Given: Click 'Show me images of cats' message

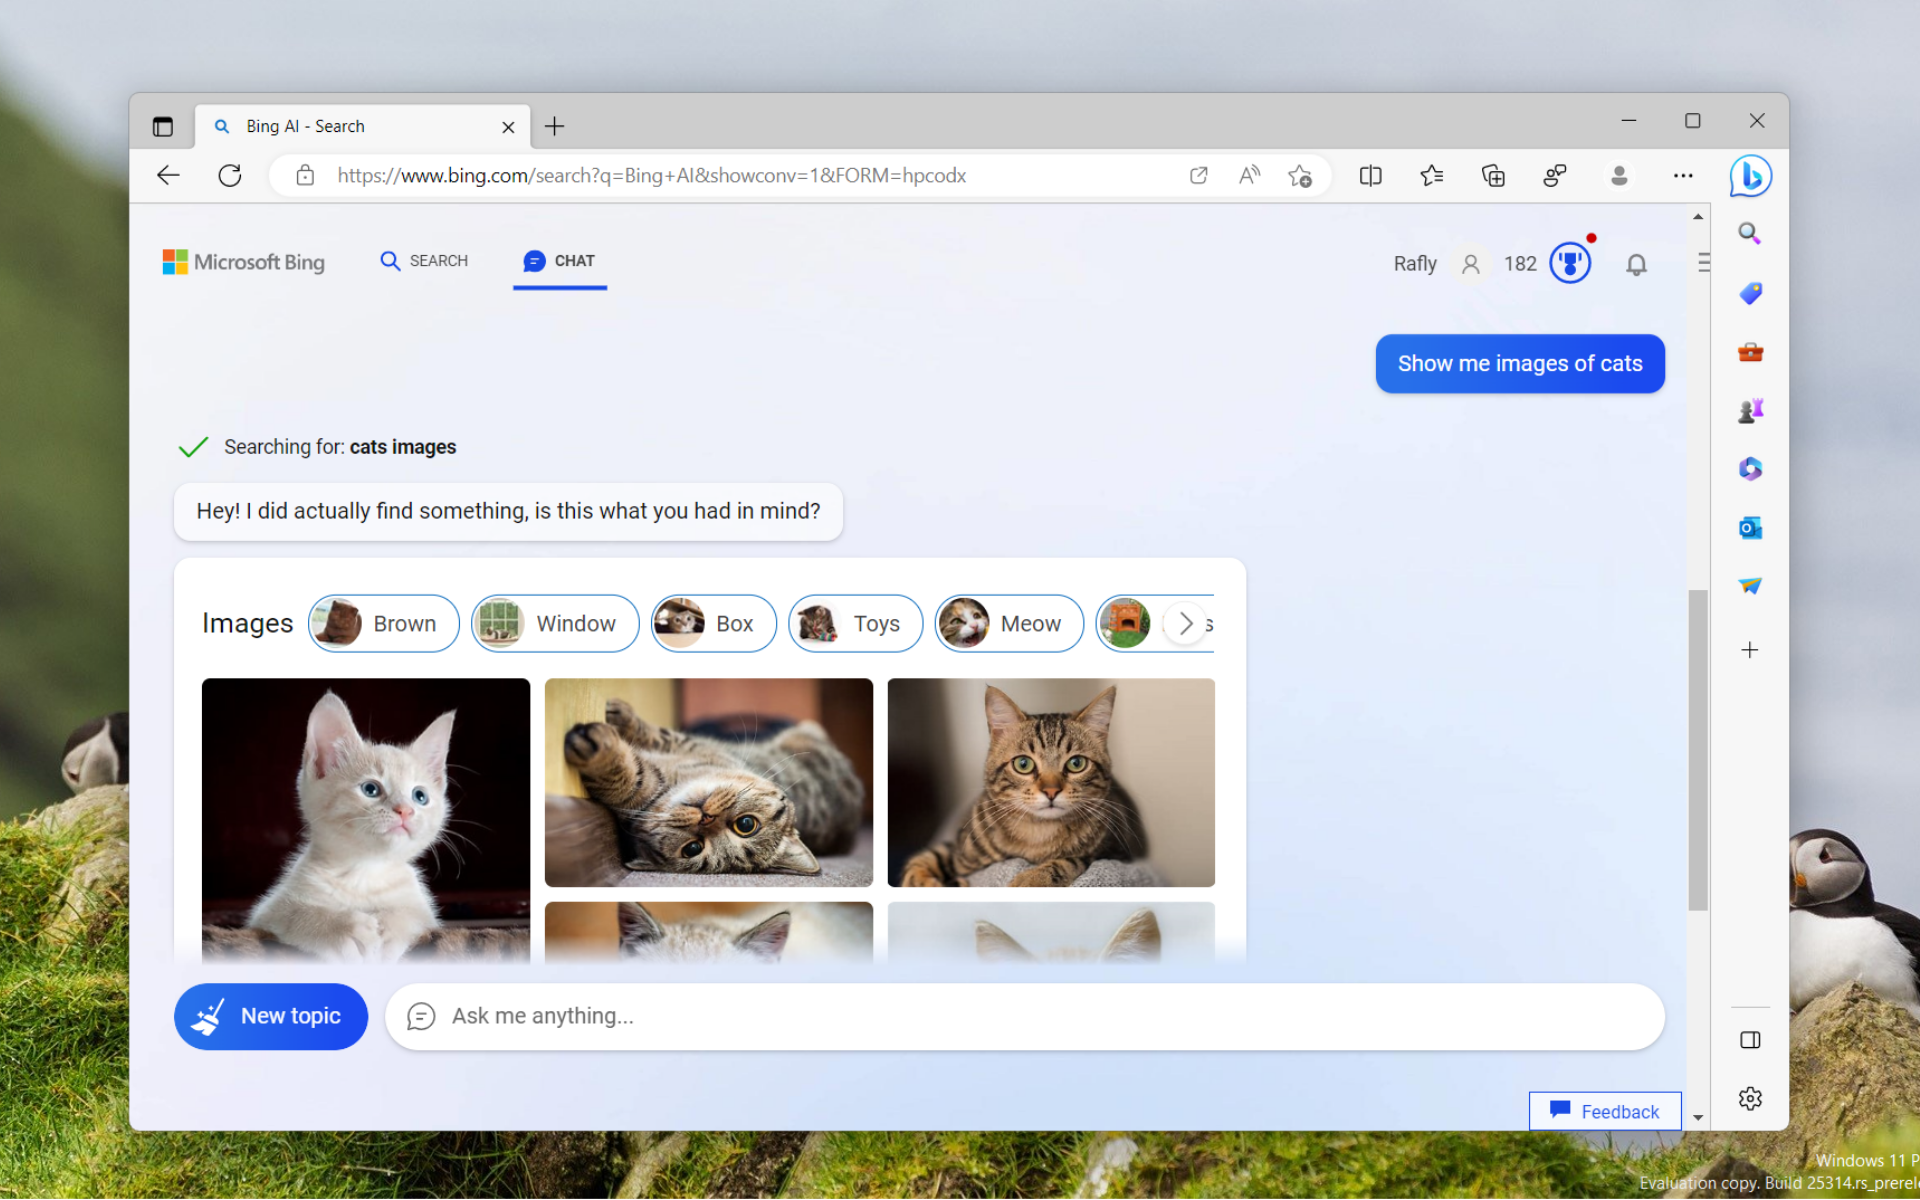Looking at the screenshot, I should [1520, 364].
